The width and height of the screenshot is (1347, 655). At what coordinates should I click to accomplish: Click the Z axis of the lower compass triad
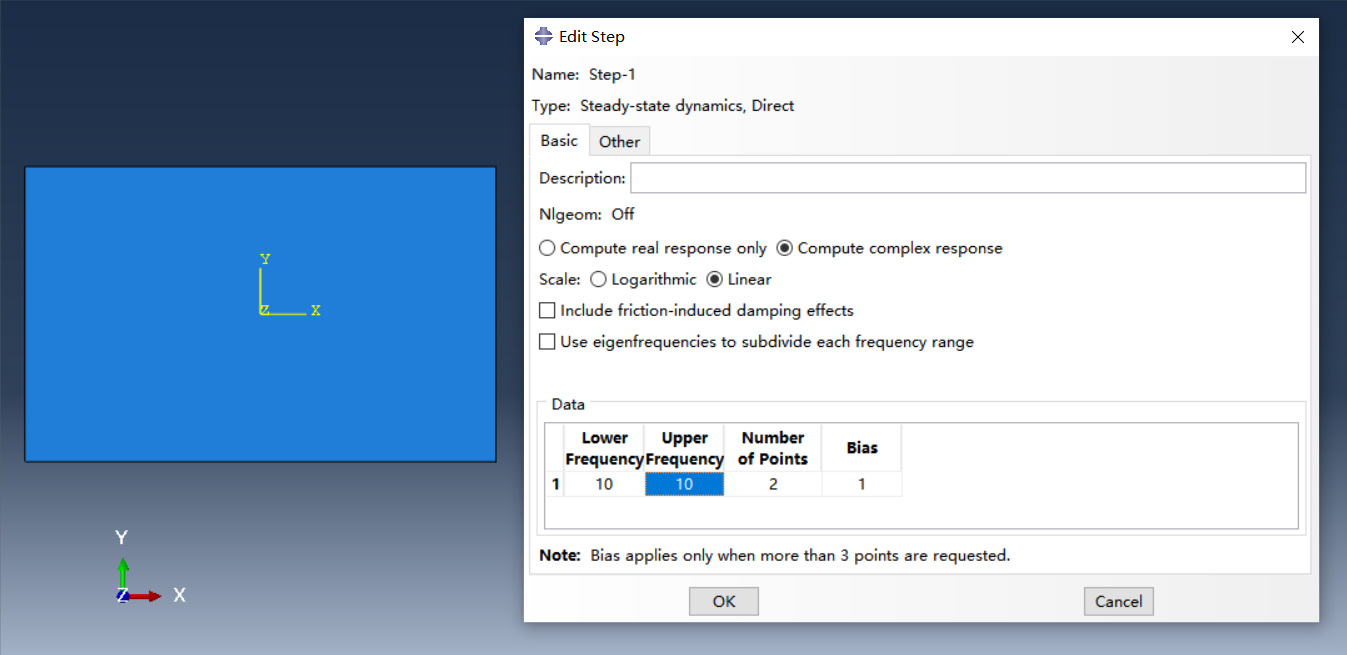(x=122, y=595)
